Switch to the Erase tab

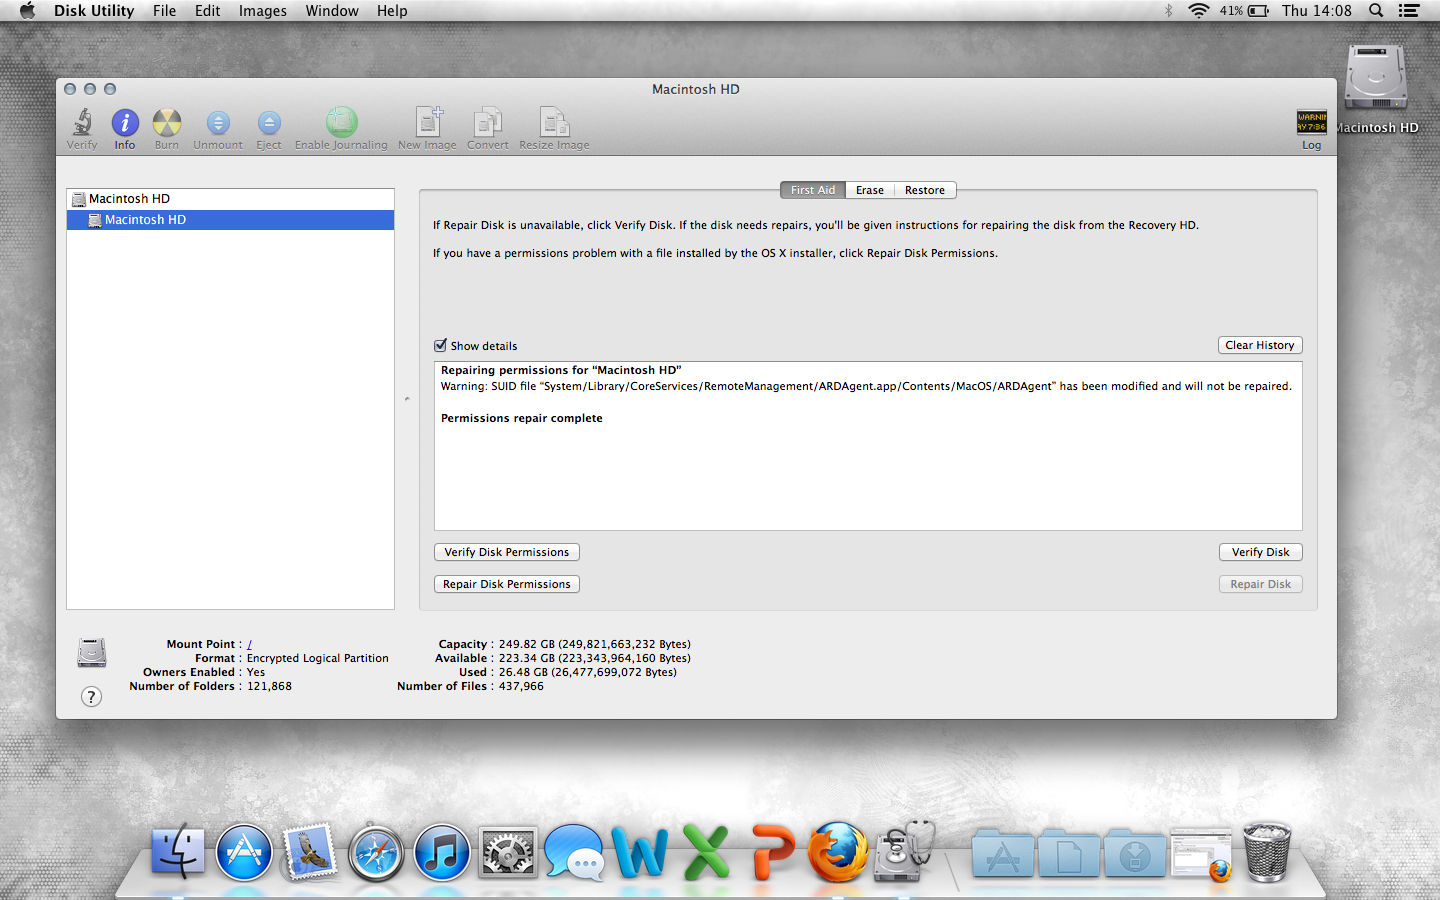(870, 190)
